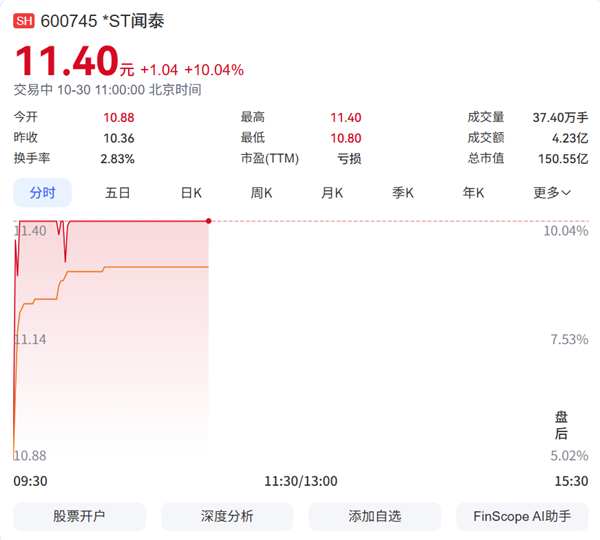This screenshot has height=540, width=600.
Task: Click the large 11.40 current price
Action: tap(67, 61)
